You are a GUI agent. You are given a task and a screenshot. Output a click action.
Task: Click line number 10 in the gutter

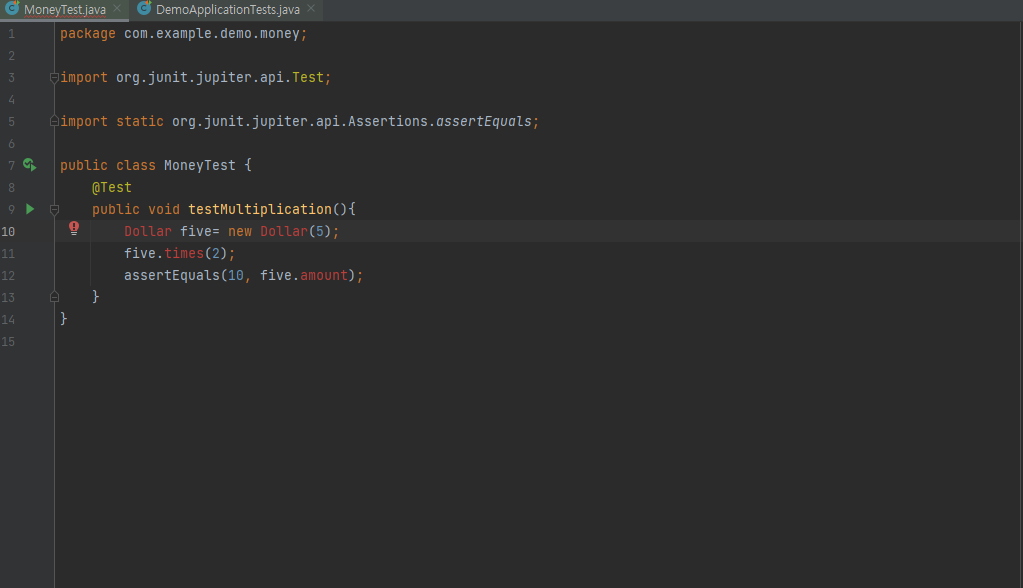click(x=8, y=231)
